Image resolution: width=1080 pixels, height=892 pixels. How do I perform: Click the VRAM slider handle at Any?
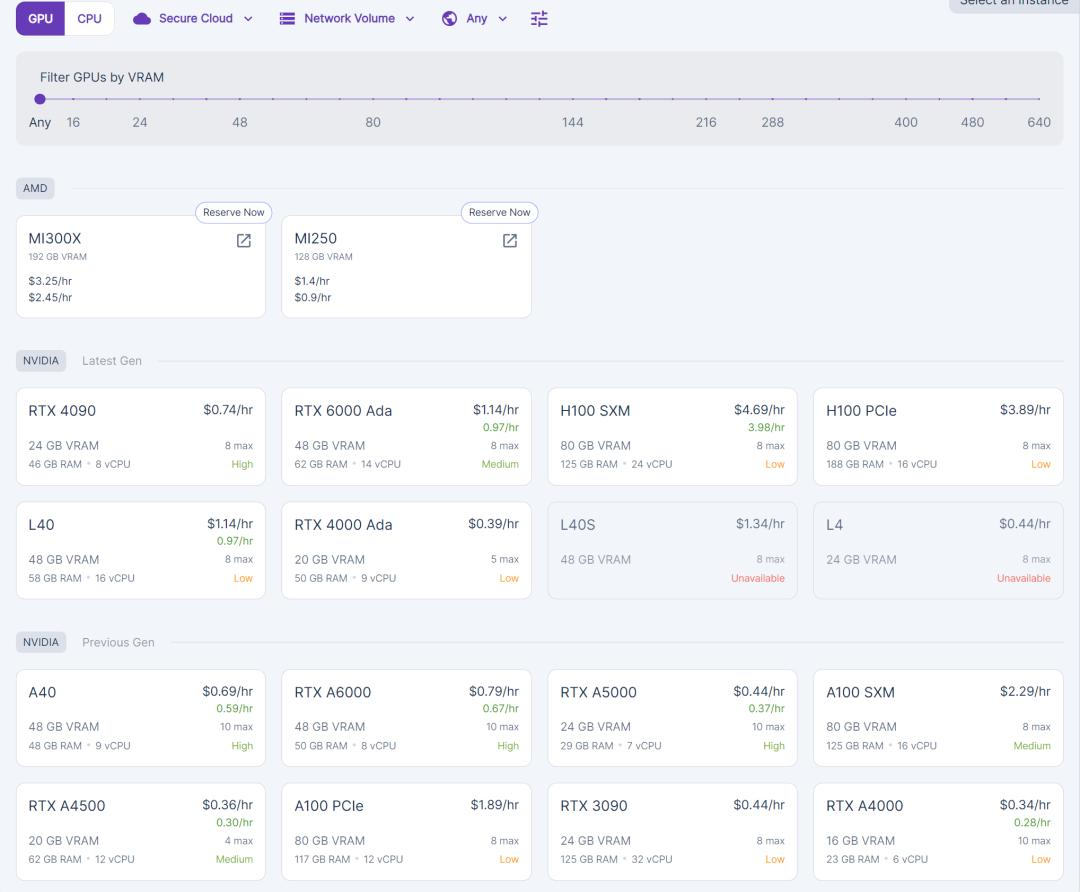tap(40, 98)
